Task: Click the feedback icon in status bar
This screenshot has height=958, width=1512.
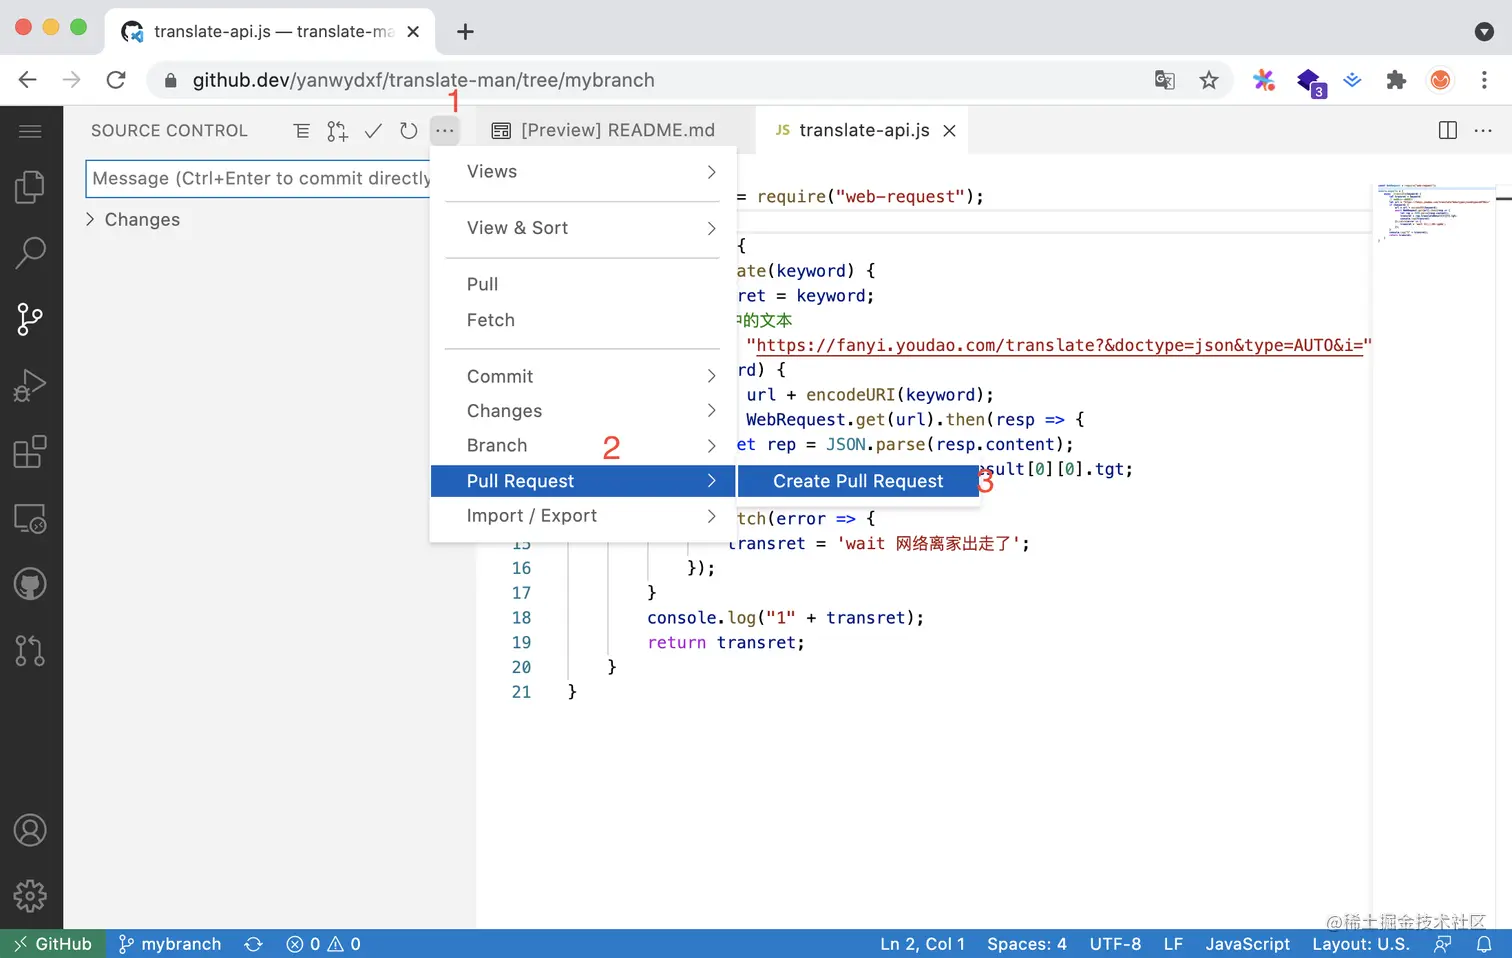Action: (x=1442, y=944)
